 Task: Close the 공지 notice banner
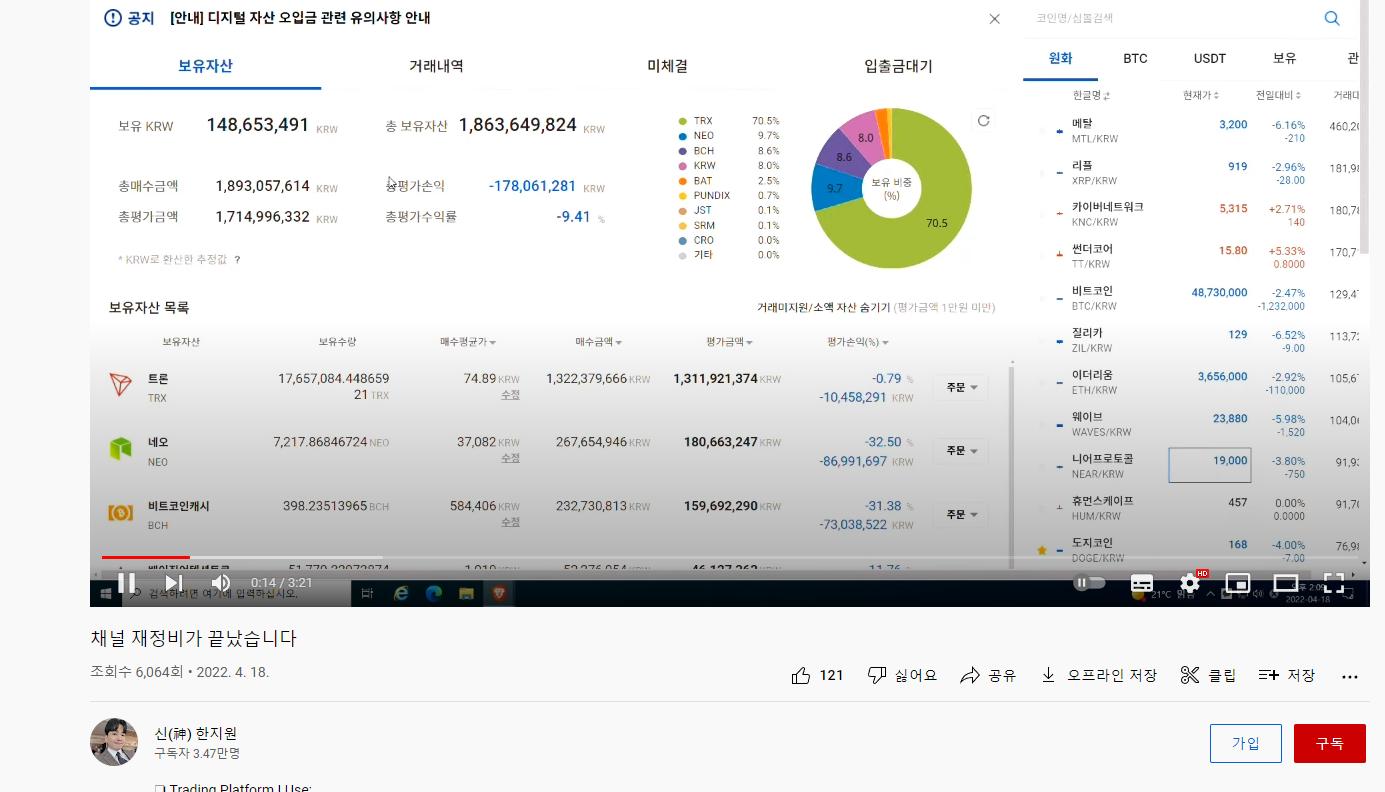coord(994,19)
